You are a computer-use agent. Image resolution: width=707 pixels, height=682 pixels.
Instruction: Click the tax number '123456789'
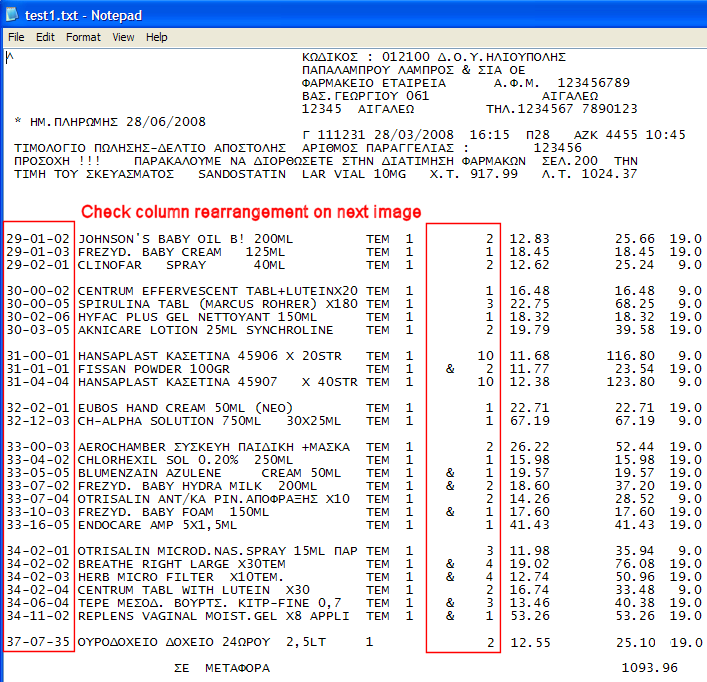[x=593, y=83]
